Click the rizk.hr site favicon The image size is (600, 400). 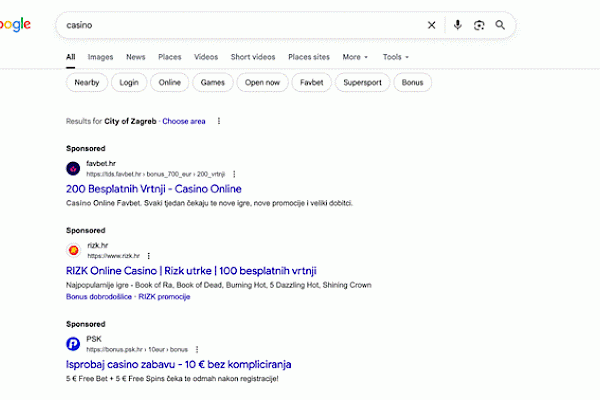[73, 251]
